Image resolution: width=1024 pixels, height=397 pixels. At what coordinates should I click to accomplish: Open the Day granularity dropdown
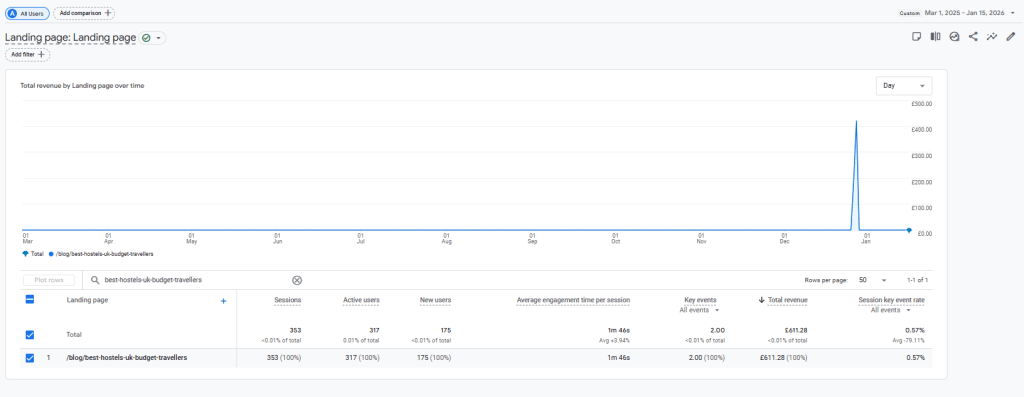(x=904, y=86)
